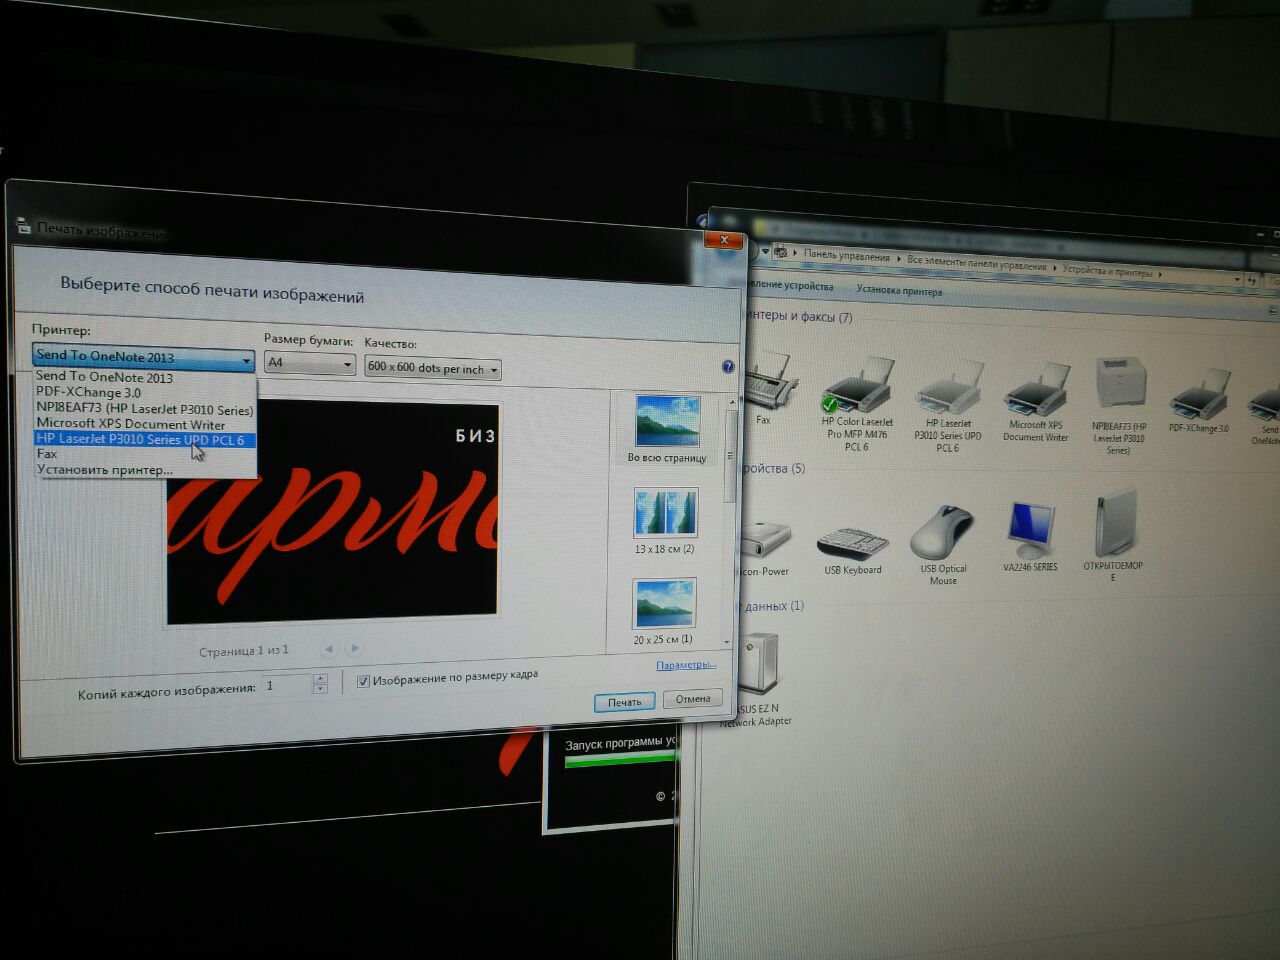The width and height of the screenshot is (1280, 960).
Task: Click the 'Печать' button
Action: [x=624, y=702]
